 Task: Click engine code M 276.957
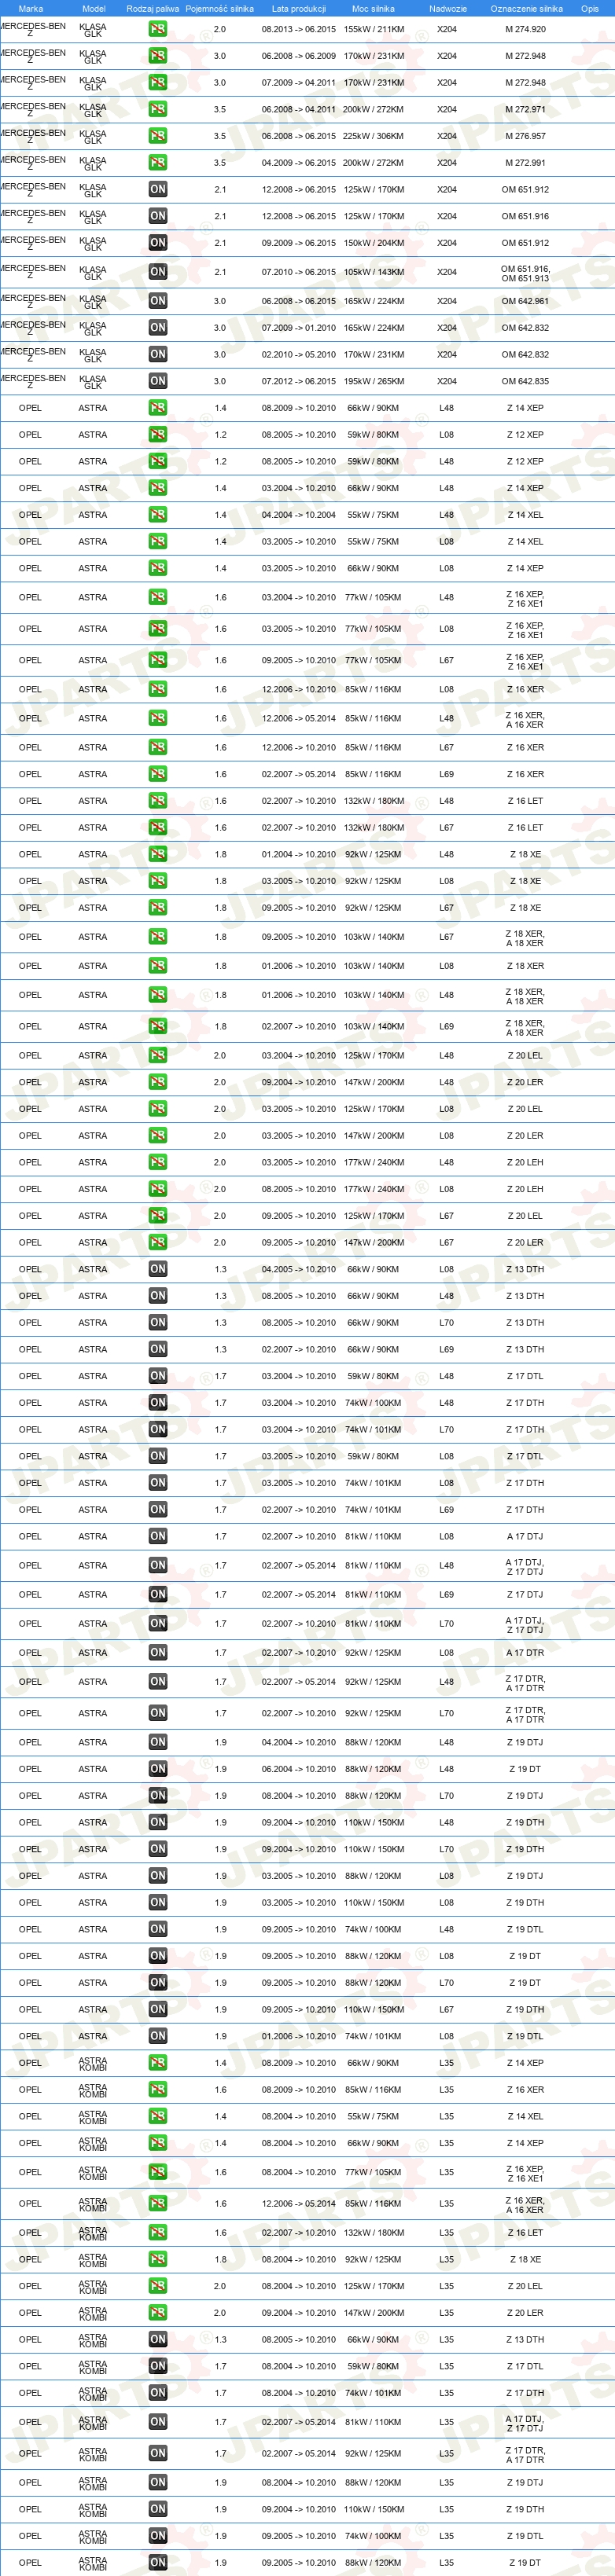[x=526, y=136]
